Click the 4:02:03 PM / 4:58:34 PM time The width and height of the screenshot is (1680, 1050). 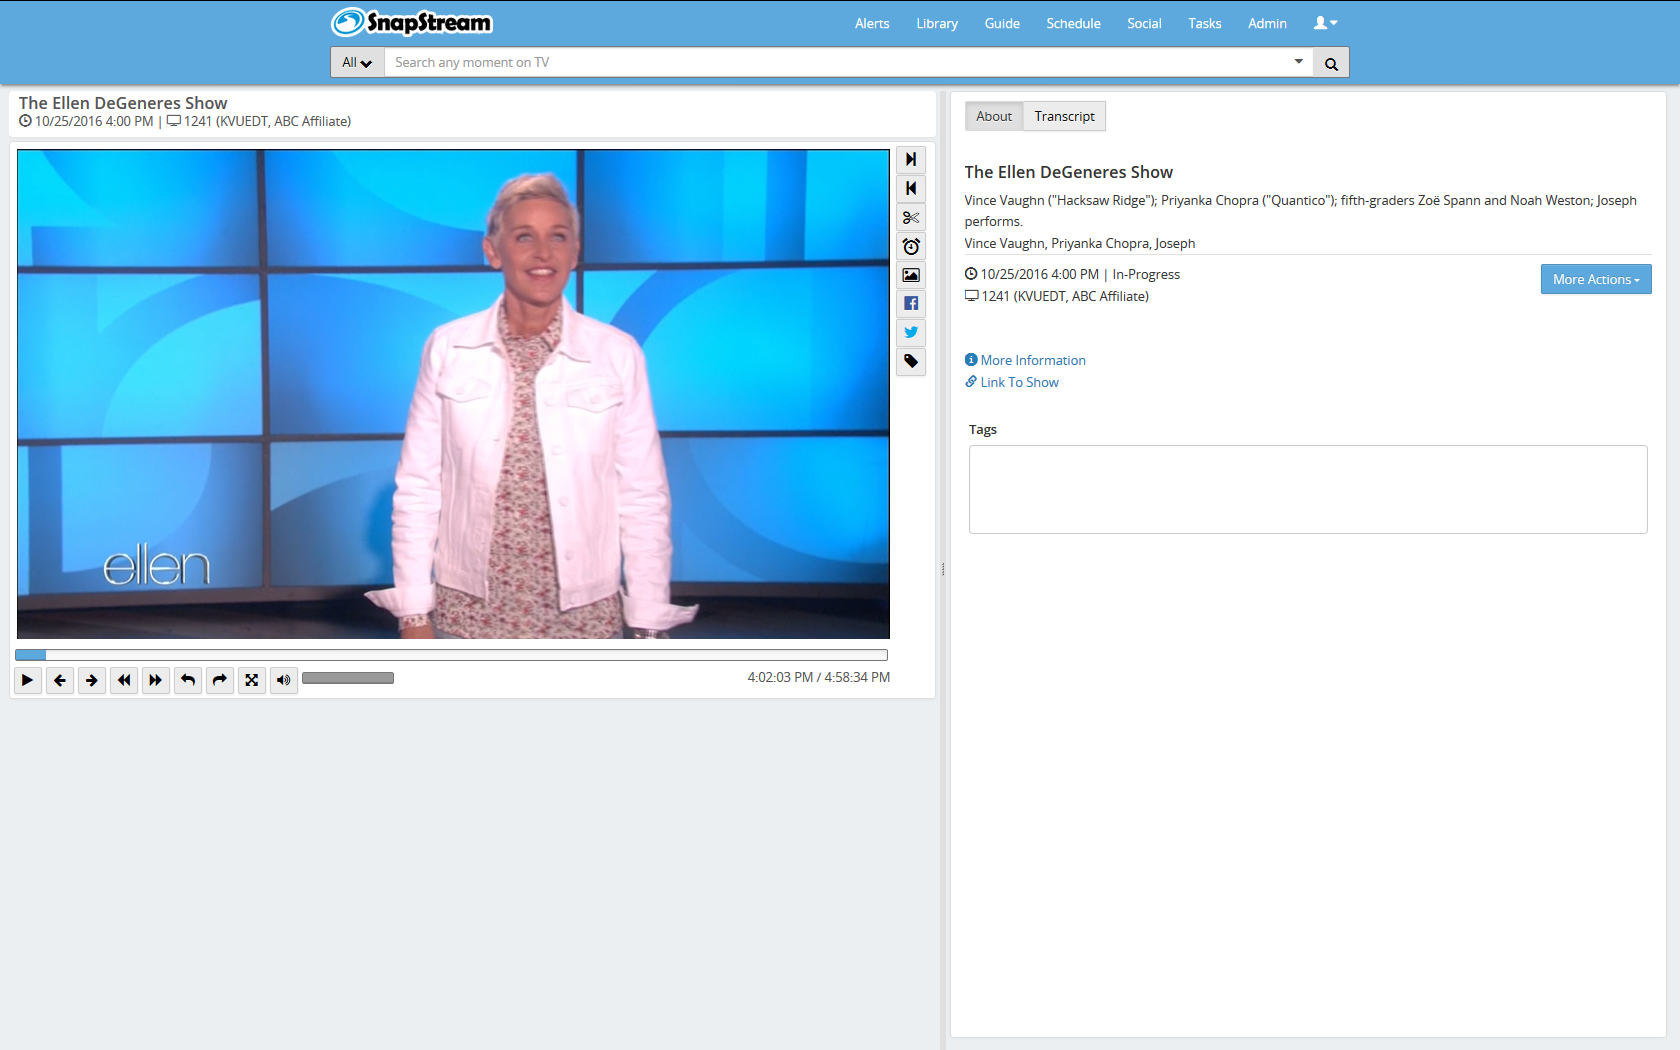coord(819,677)
